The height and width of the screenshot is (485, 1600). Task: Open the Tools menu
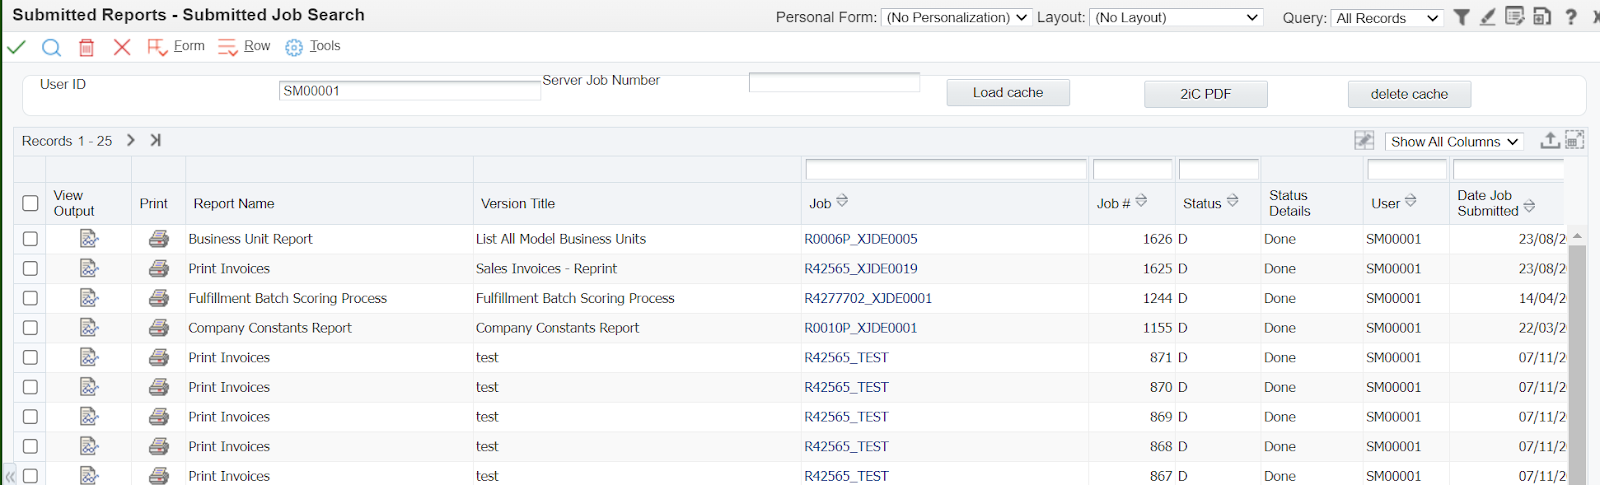pyautogui.click(x=313, y=46)
